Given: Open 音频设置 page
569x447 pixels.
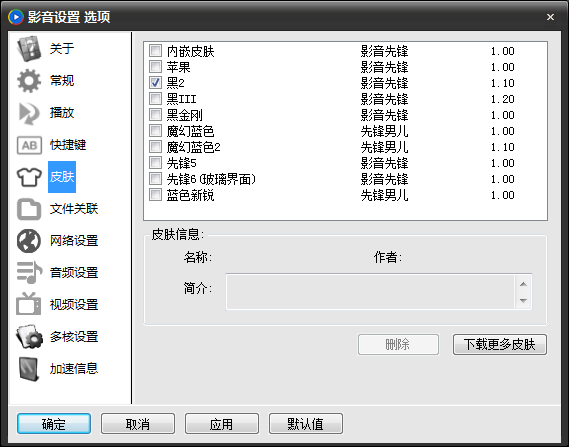Looking at the screenshot, I should click(74, 273).
